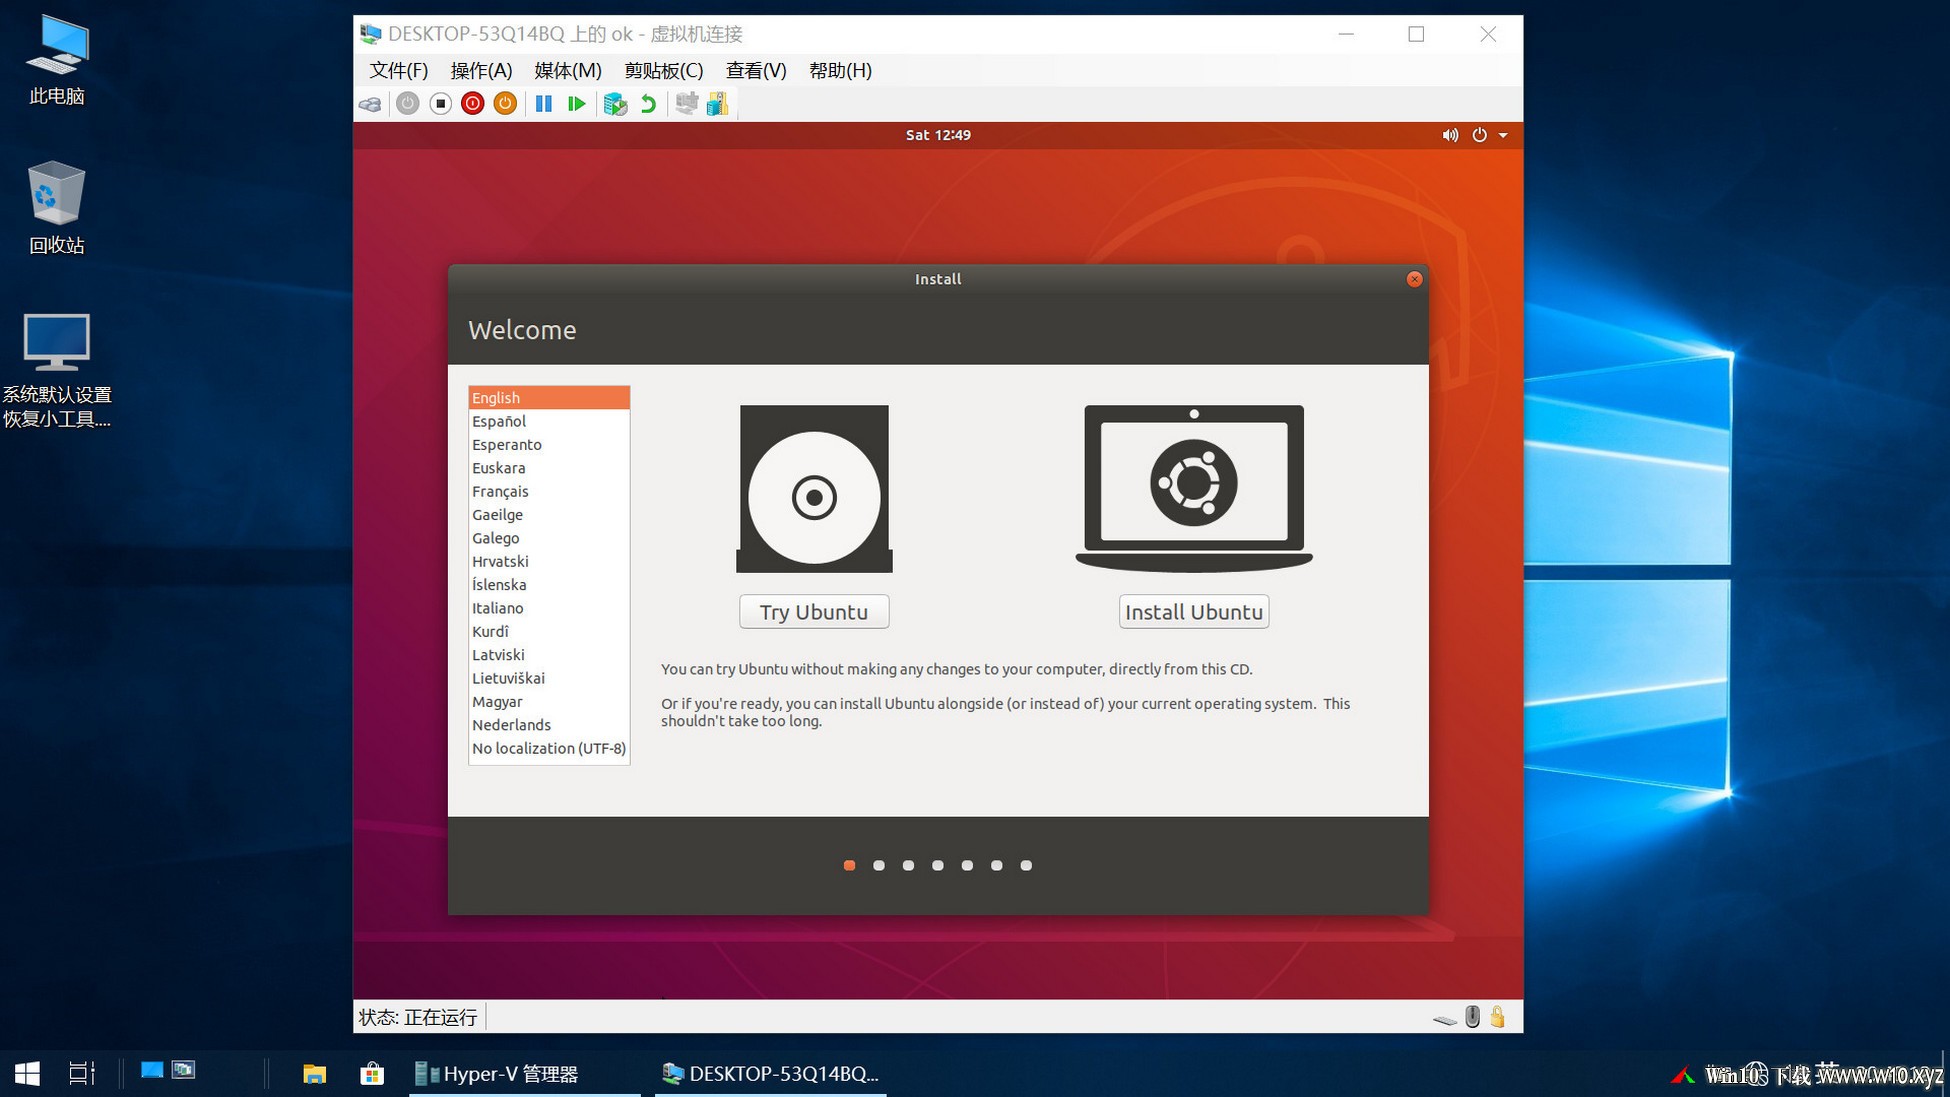This screenshot has height=1097, width=1950.
Task: Open the 查看(V) menu
Action: (x=756, y=71)
